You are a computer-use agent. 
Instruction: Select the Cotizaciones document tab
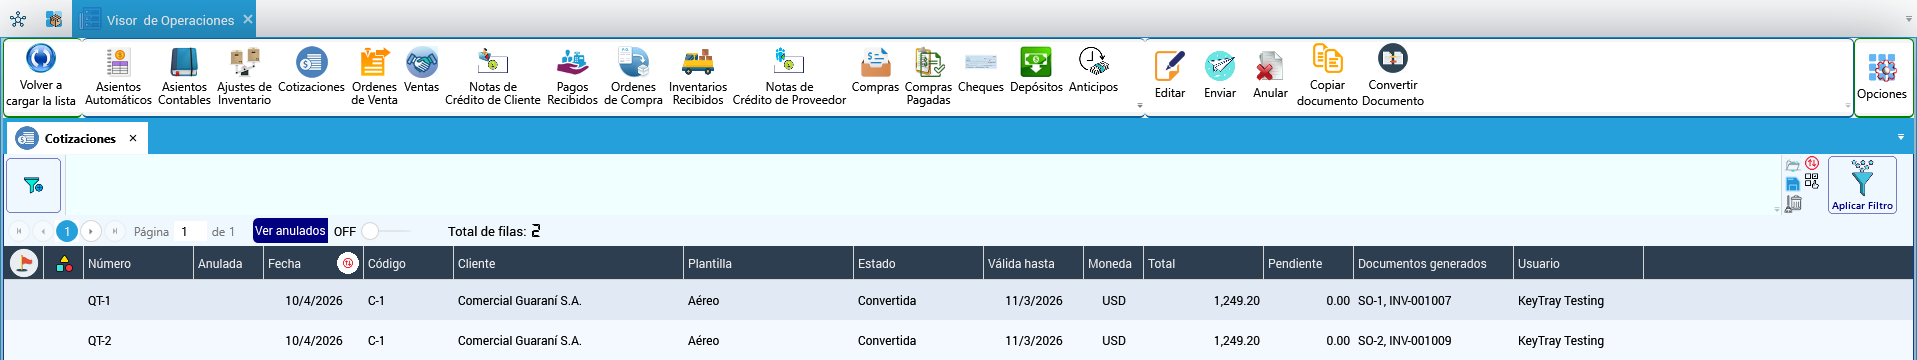pyautogui.click(x=80, y=138)
